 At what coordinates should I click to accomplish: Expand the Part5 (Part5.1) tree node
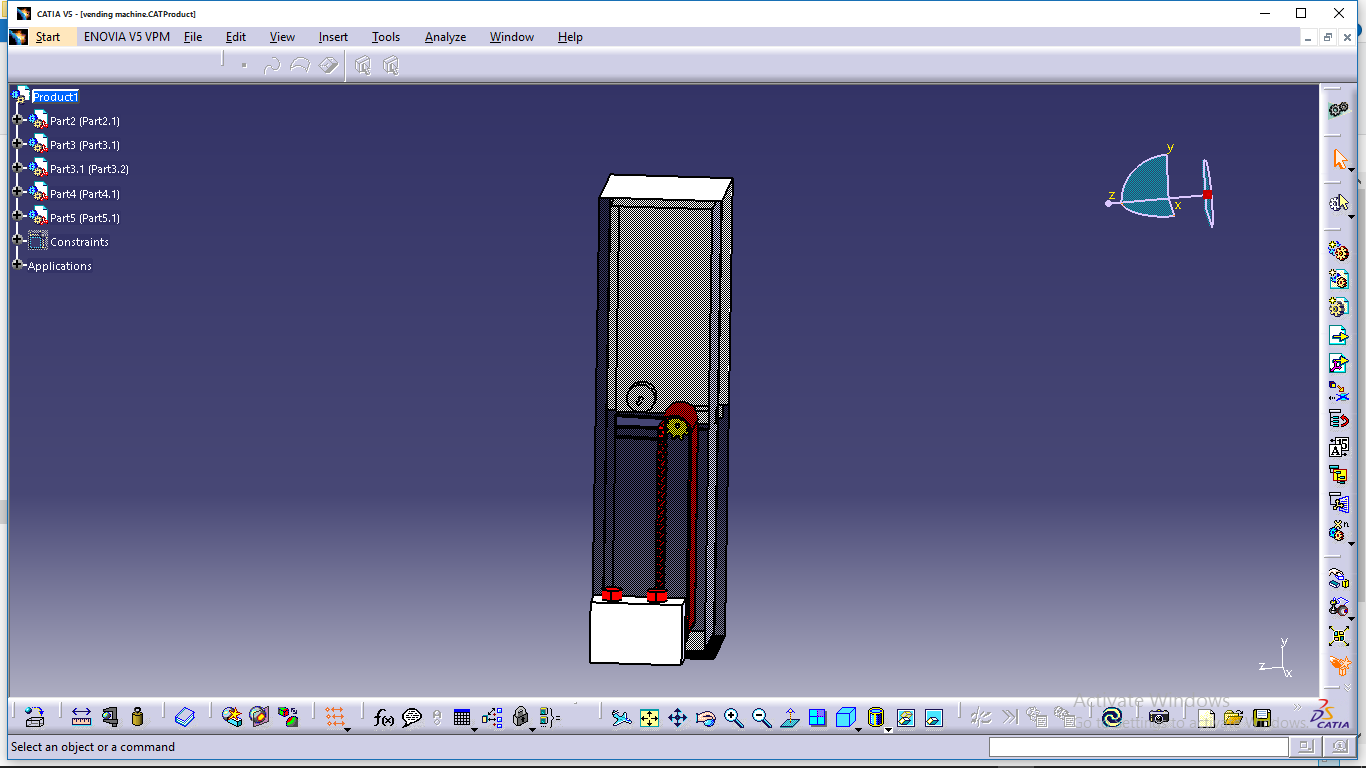click(17, 216)
